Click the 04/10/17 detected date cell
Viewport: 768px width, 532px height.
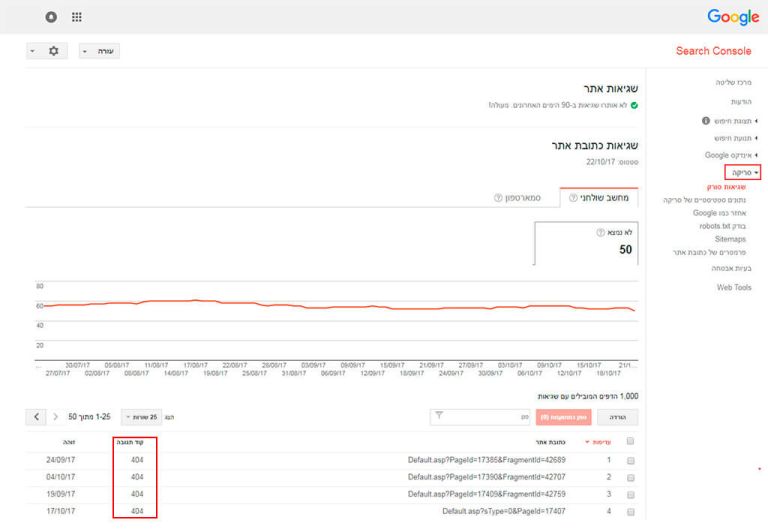61,477
